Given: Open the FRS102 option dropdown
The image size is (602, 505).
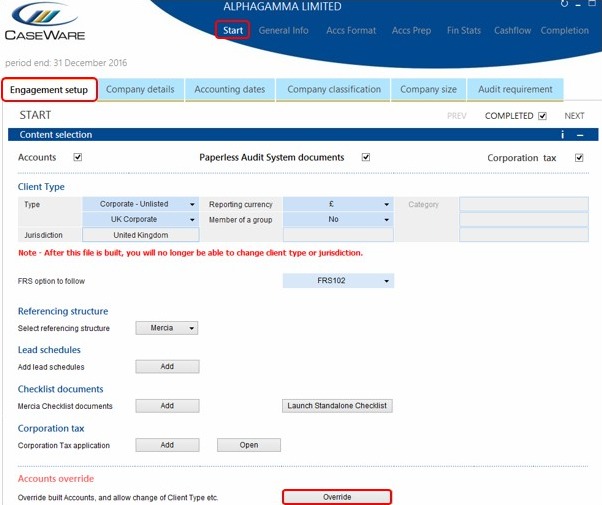Looking at the screenshot, I should tap(338, 281).
